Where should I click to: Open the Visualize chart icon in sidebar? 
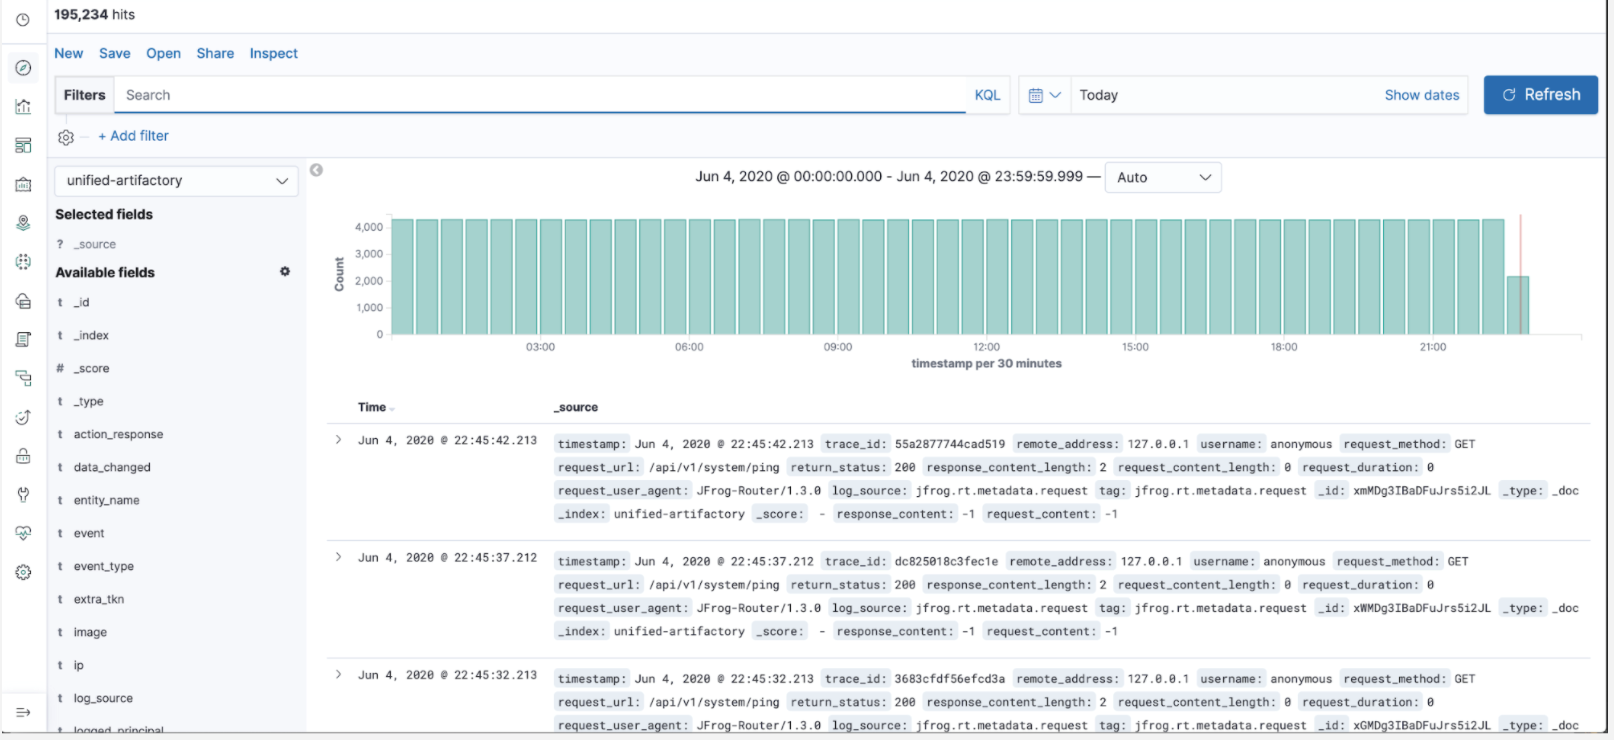pyautogui.click(x=23, y=107)
